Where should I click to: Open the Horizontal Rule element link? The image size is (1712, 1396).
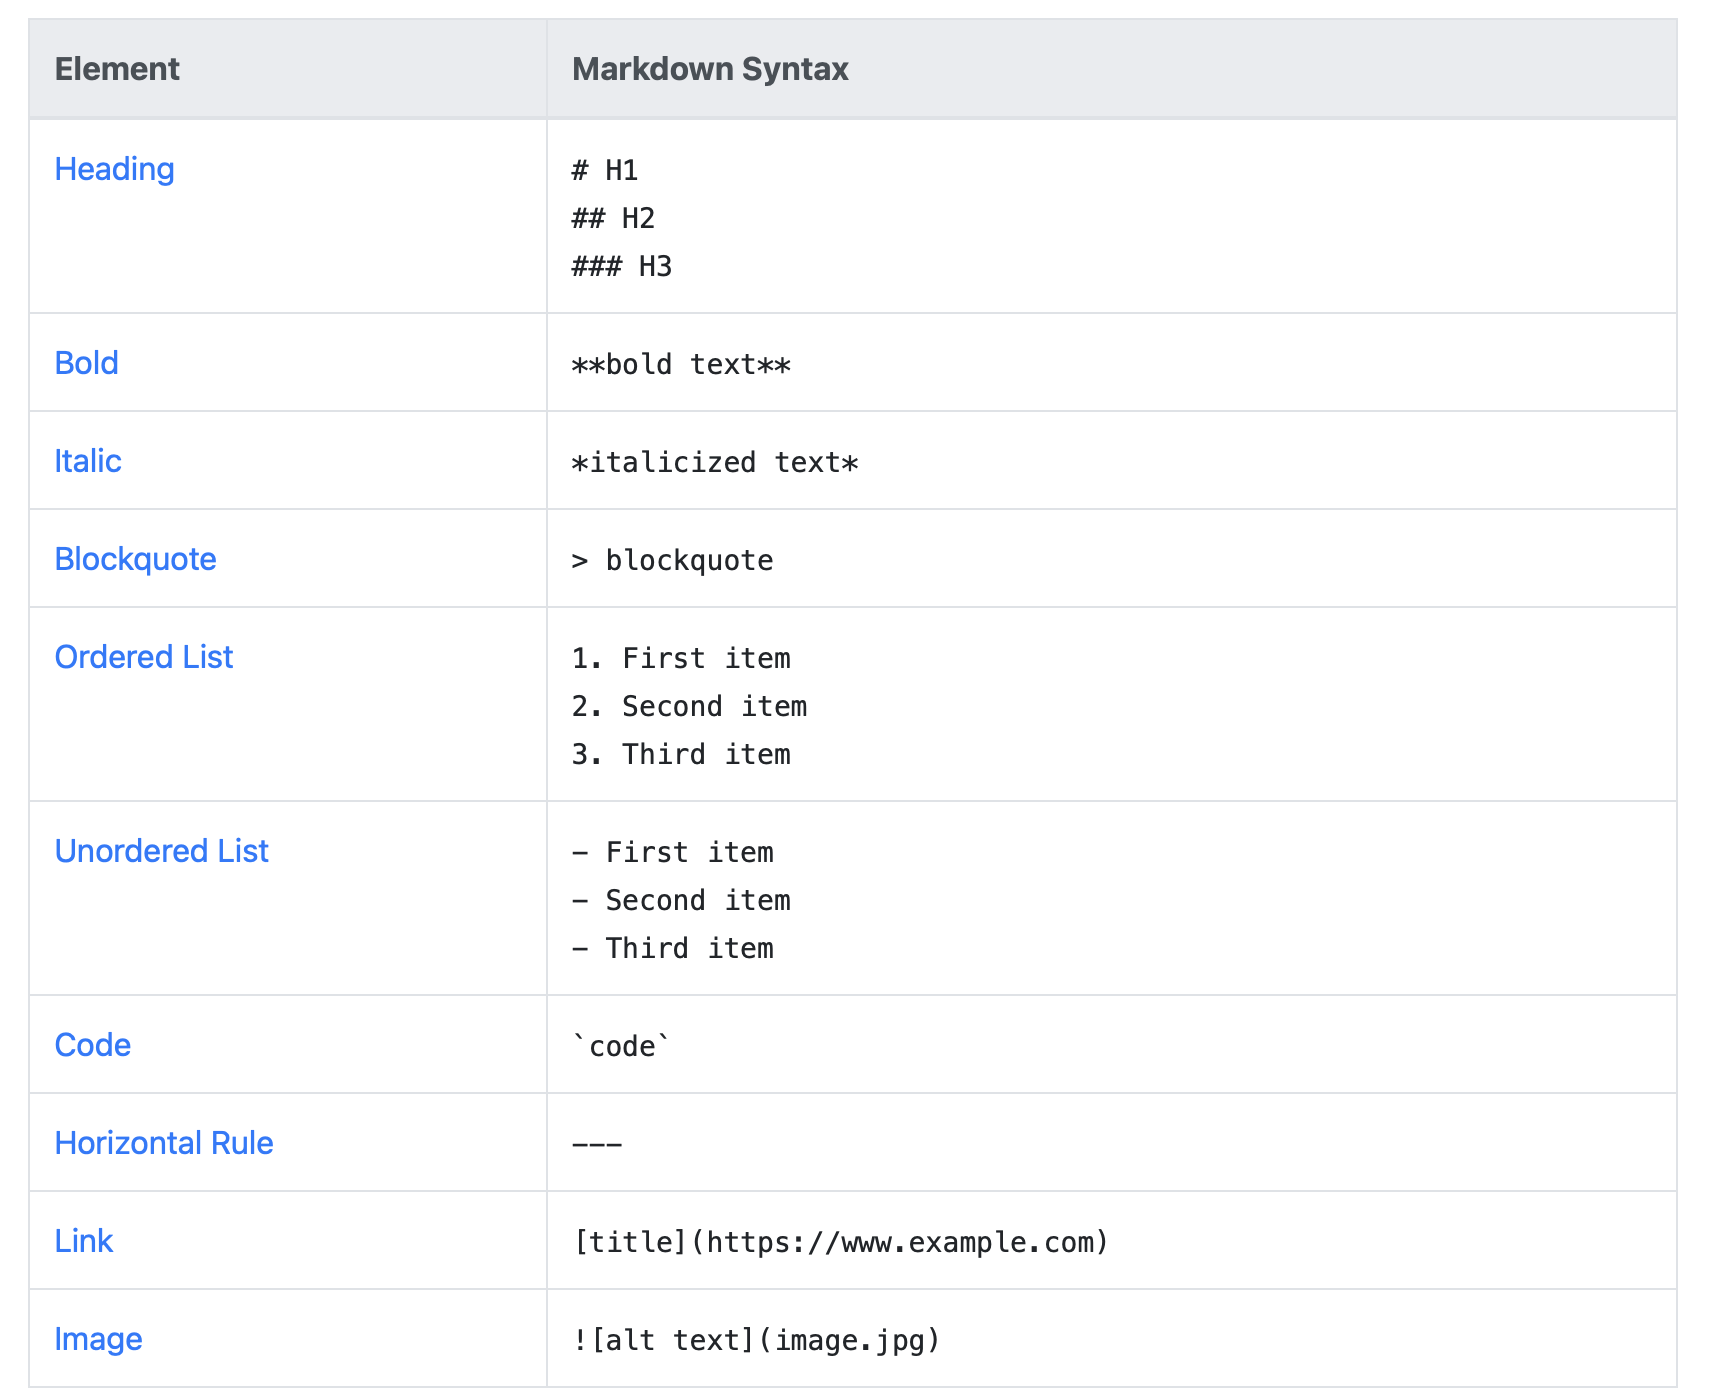pyautogui.click(x=164, y=1142)
